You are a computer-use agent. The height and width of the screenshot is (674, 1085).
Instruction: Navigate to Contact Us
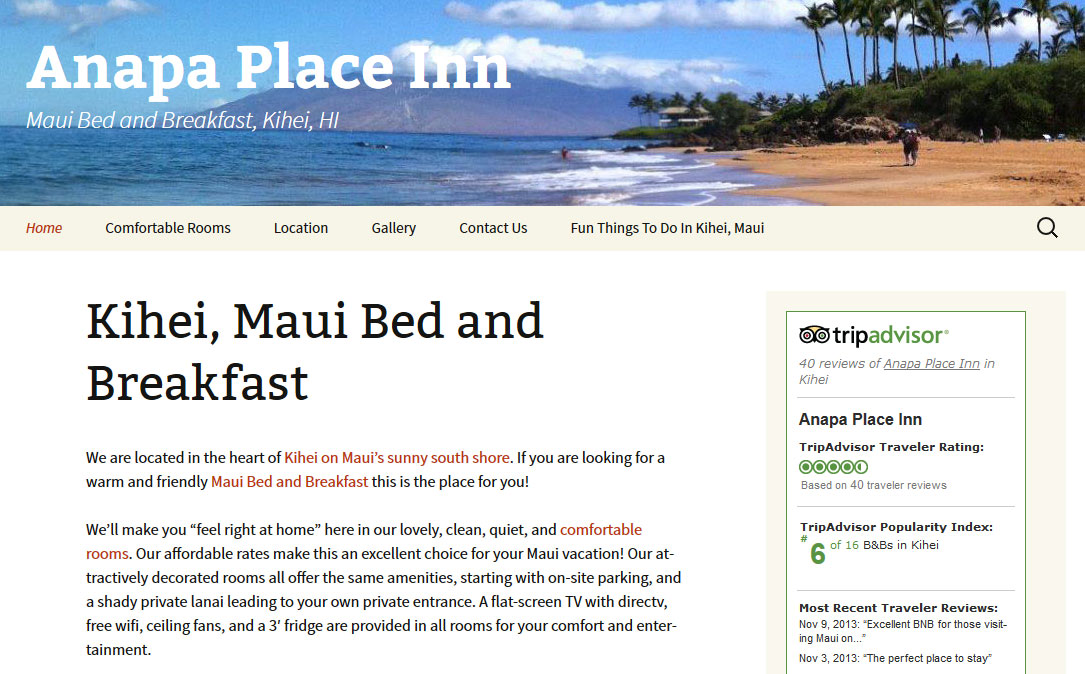click(493, 228)
